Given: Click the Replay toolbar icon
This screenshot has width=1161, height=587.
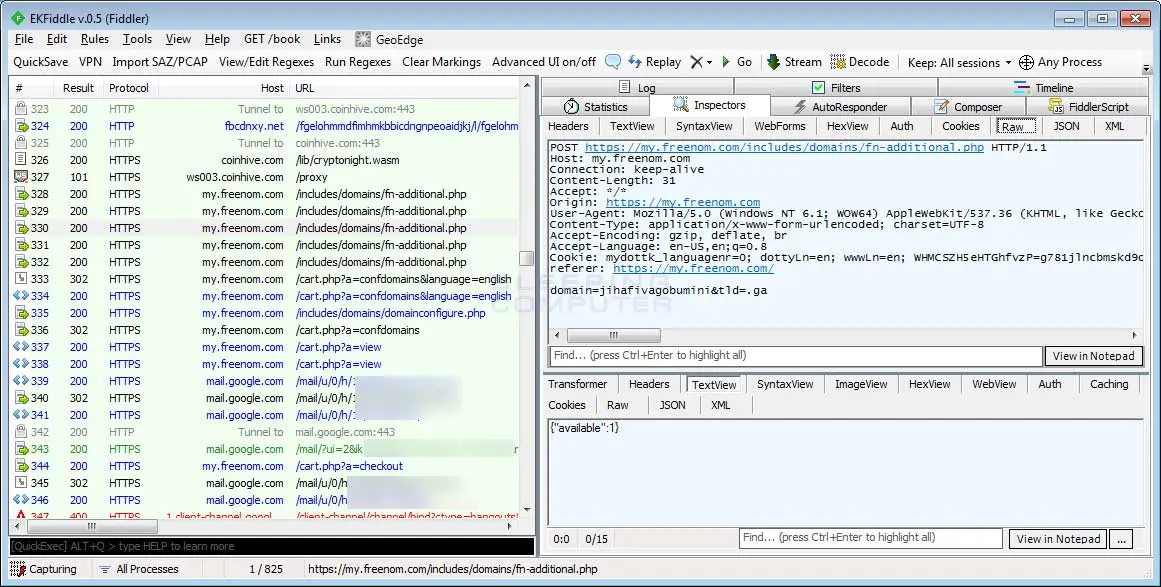Looking at the screenshot, I should 635,61.
